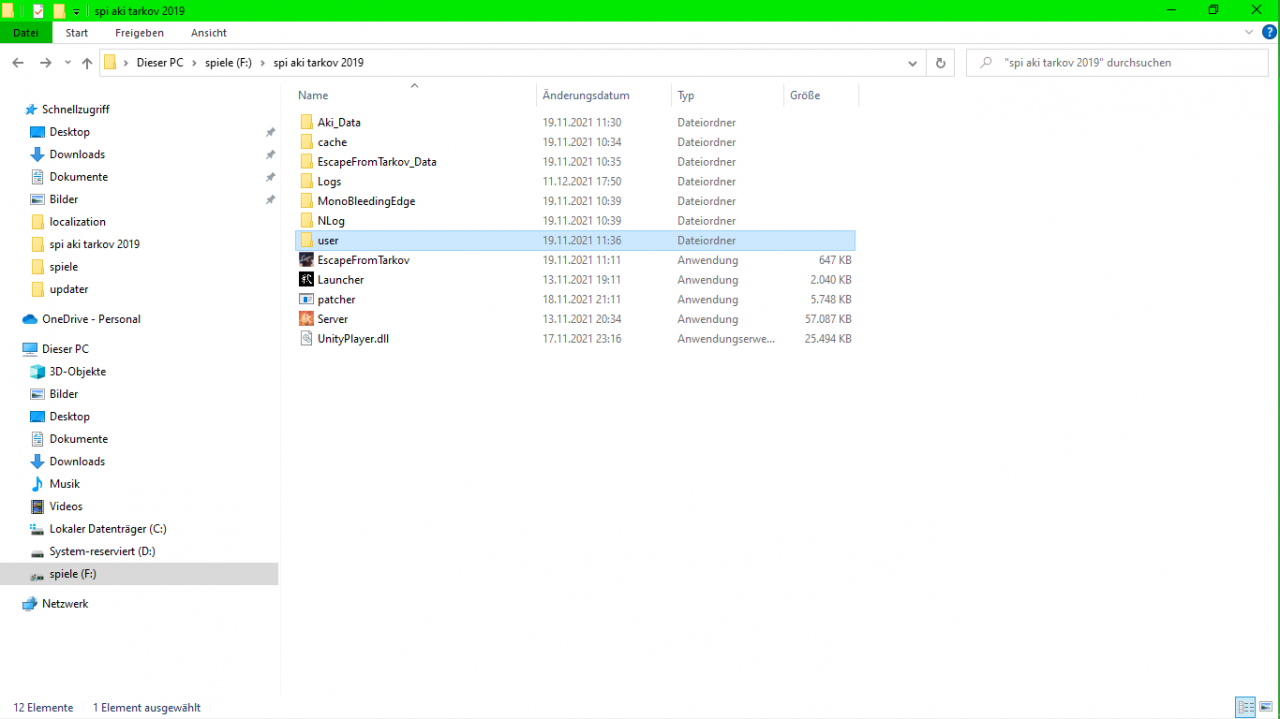Open the Freigeben ribbon tab

click(x=139, y=32)
